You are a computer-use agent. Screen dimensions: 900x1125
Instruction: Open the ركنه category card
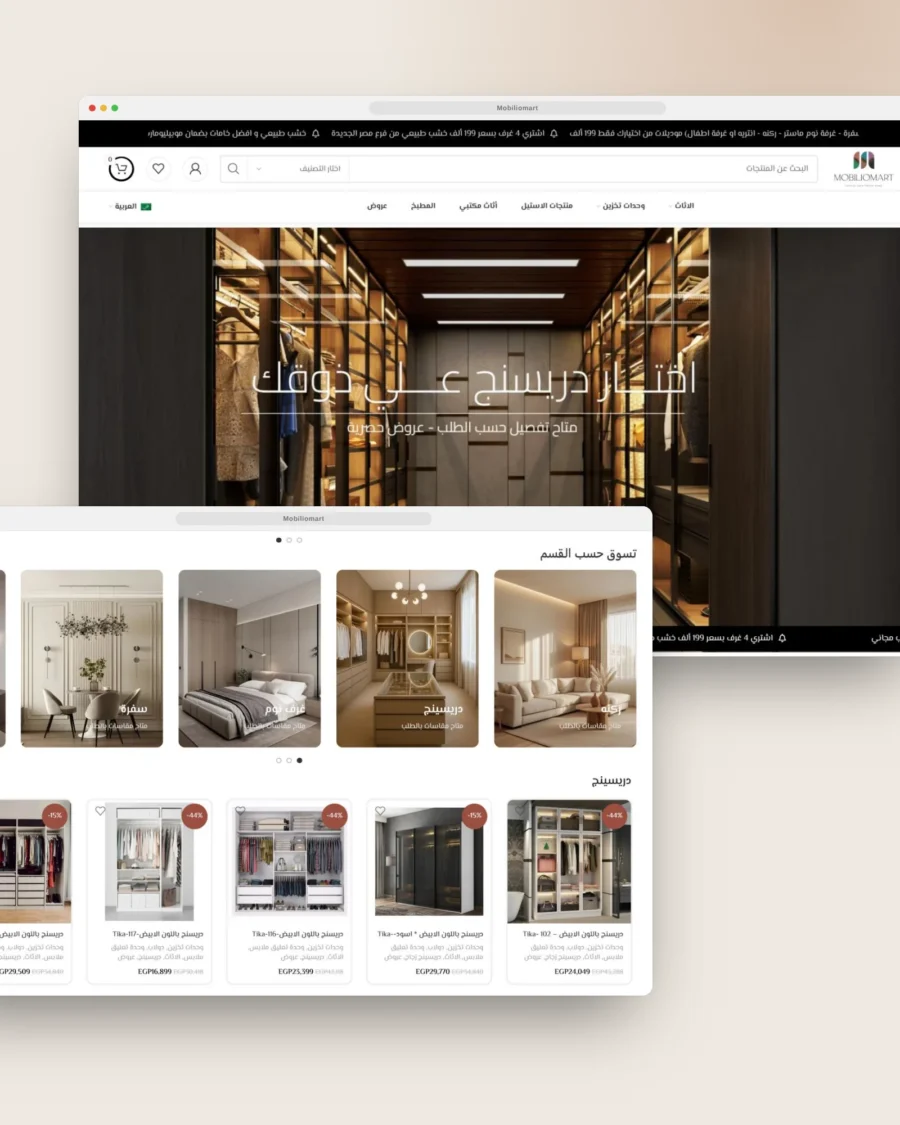[565, 659]
